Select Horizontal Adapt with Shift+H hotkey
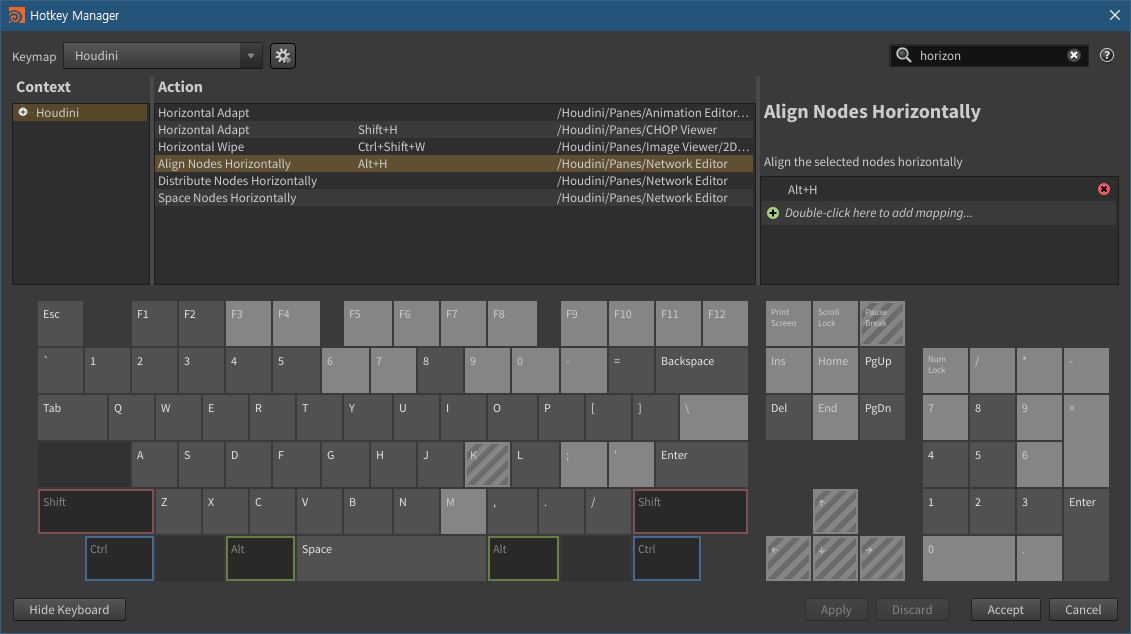 point(454,130)
